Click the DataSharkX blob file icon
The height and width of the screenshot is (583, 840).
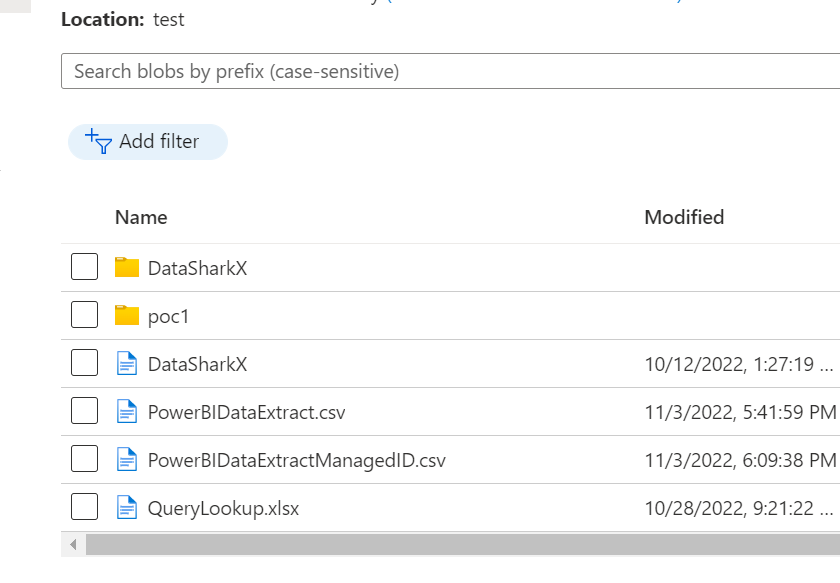pyautogui.click(x=127, y=363)
